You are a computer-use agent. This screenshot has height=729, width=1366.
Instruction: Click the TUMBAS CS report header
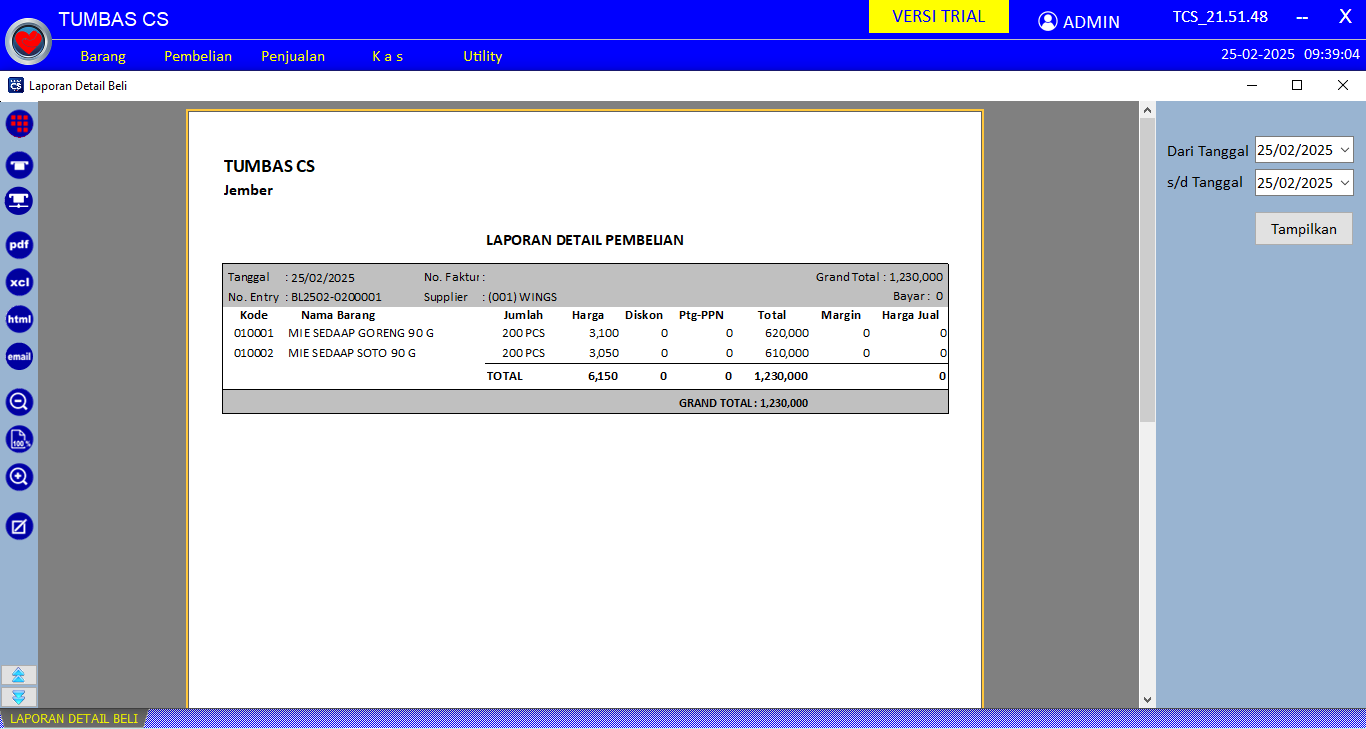coord(269,166)
